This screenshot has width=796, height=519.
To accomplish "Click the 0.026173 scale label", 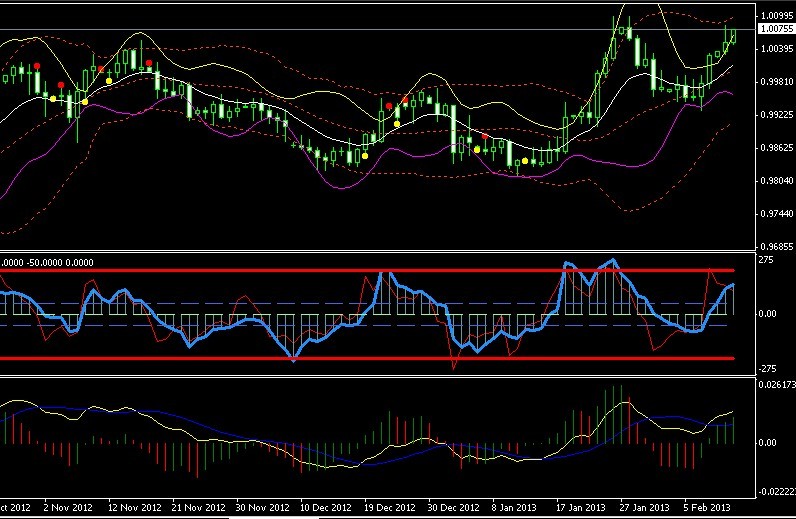I will pyautogui.click(x=777, y=385).
